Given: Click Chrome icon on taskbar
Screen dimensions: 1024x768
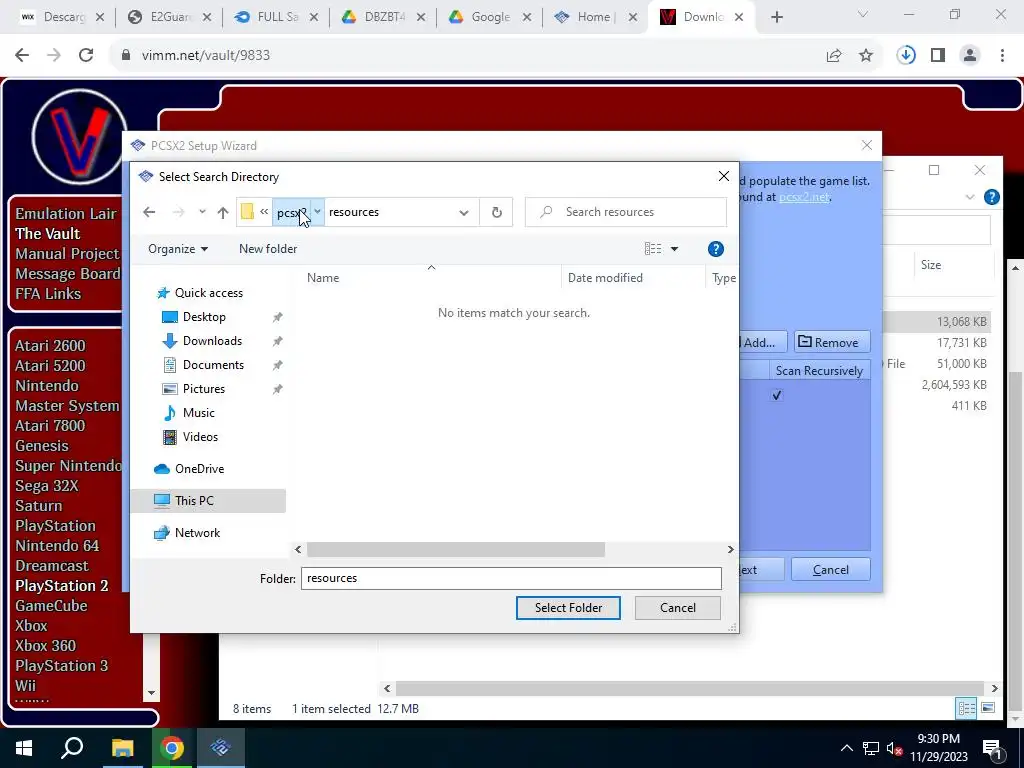Looking at the screenshot, I should pyautogui.click(x=171, y=748).
